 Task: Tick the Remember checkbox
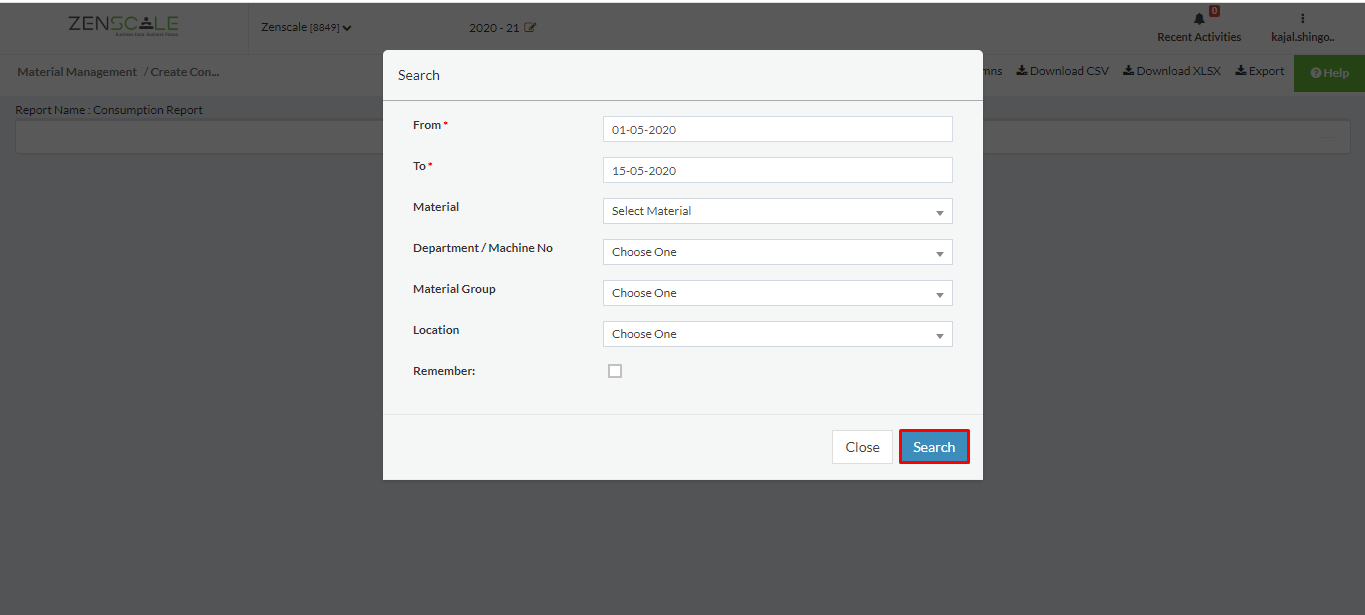tap(615, 371)
